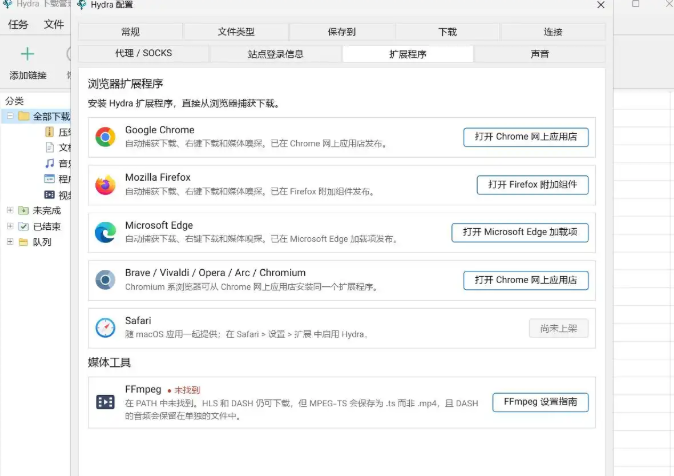Collapse the 全部下载 tree node

(x=10, y=116)
